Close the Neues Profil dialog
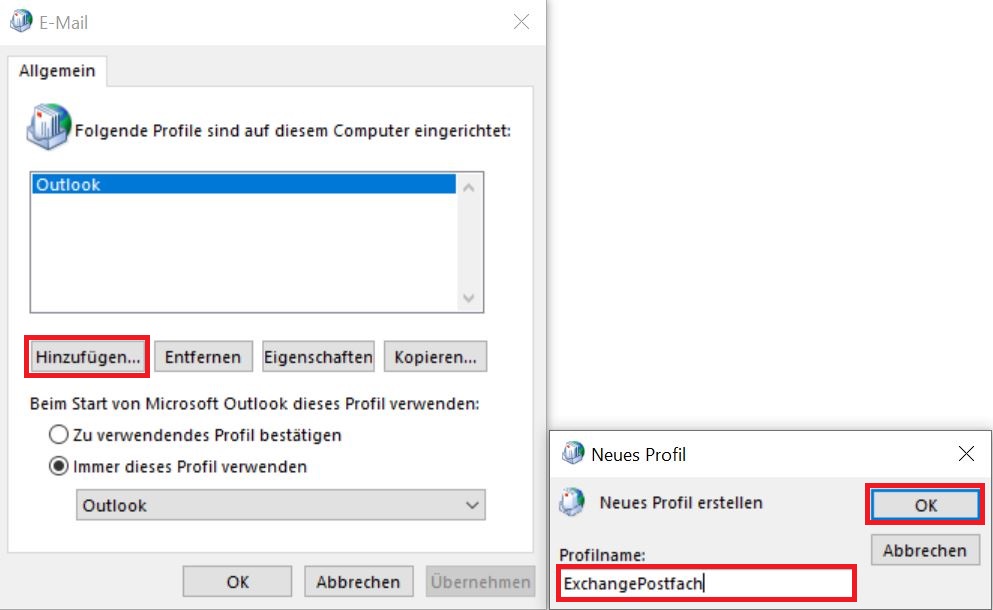993x610 pixels. pos(966,454)
